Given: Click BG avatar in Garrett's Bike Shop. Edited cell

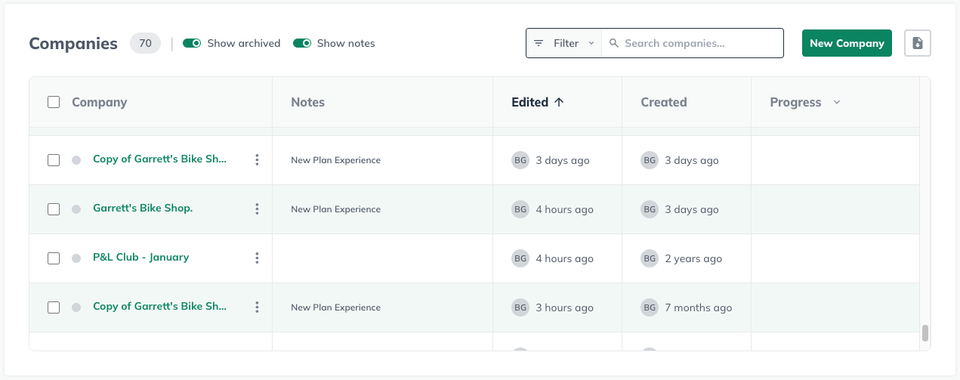Looking at the screenshot, I should 520,209.
